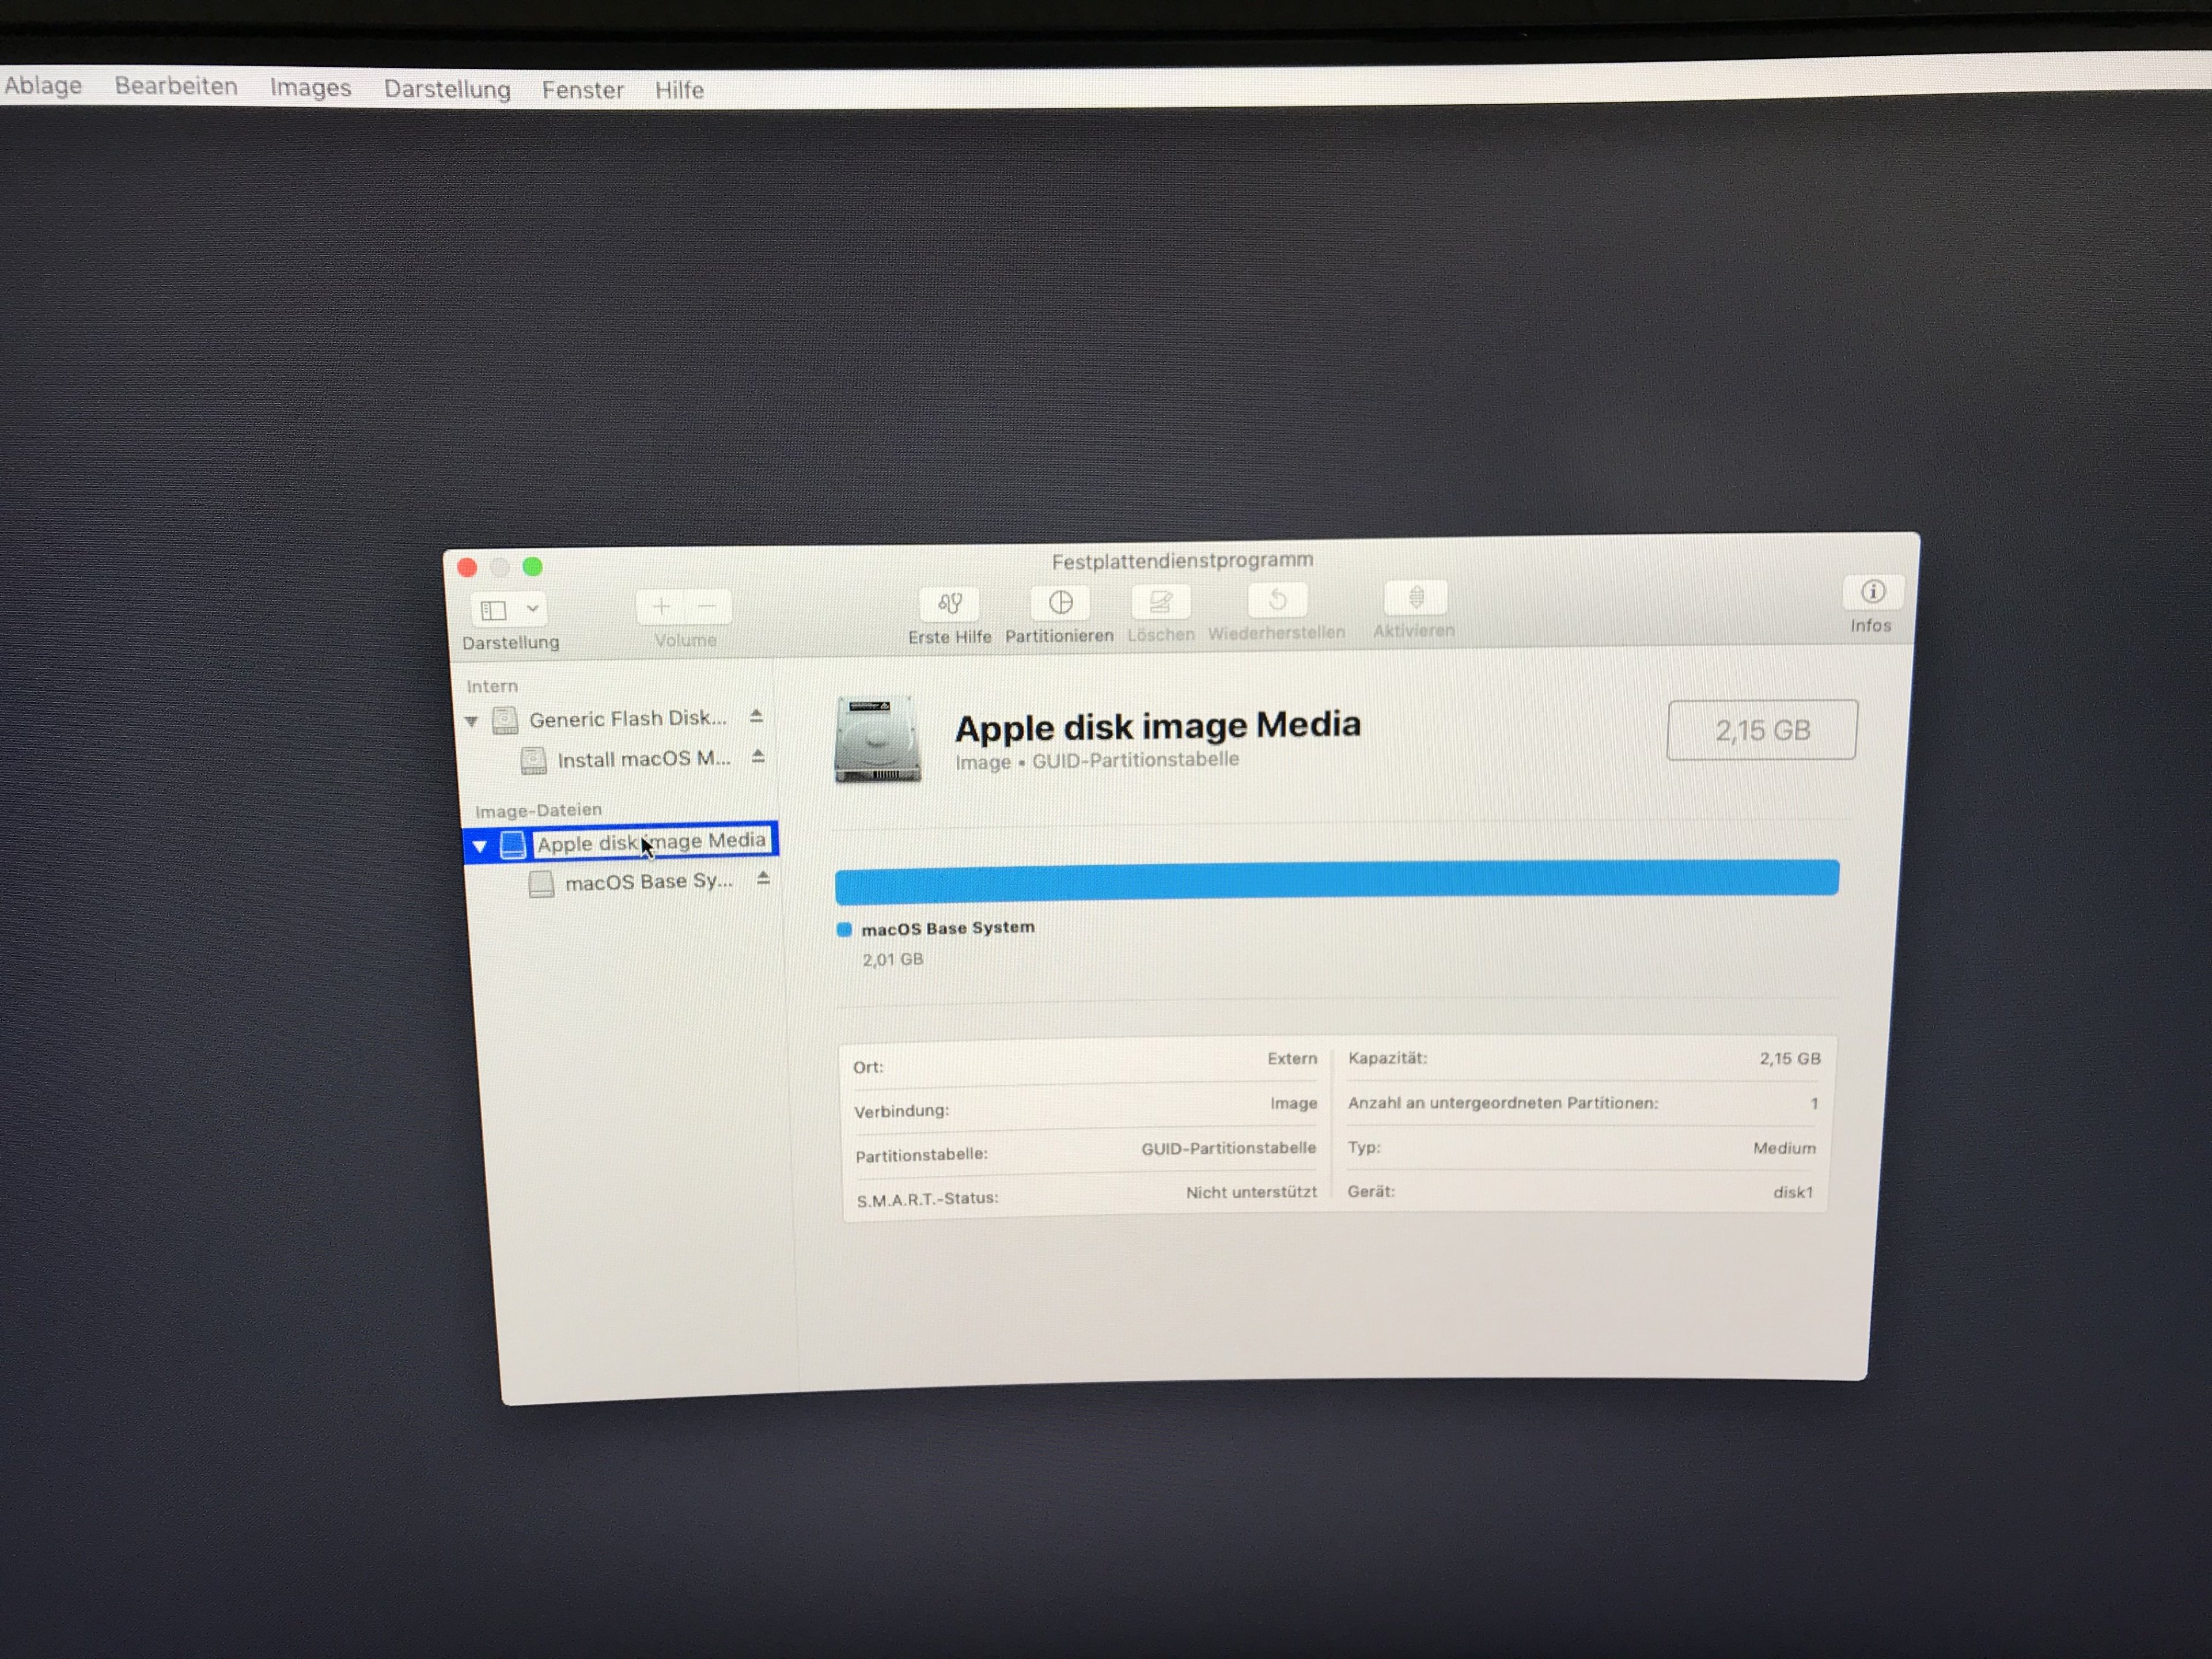This screenshot has height=1659, width=2212.
Task: Eject the Install macOS volume
Action: tap(758, 757)
